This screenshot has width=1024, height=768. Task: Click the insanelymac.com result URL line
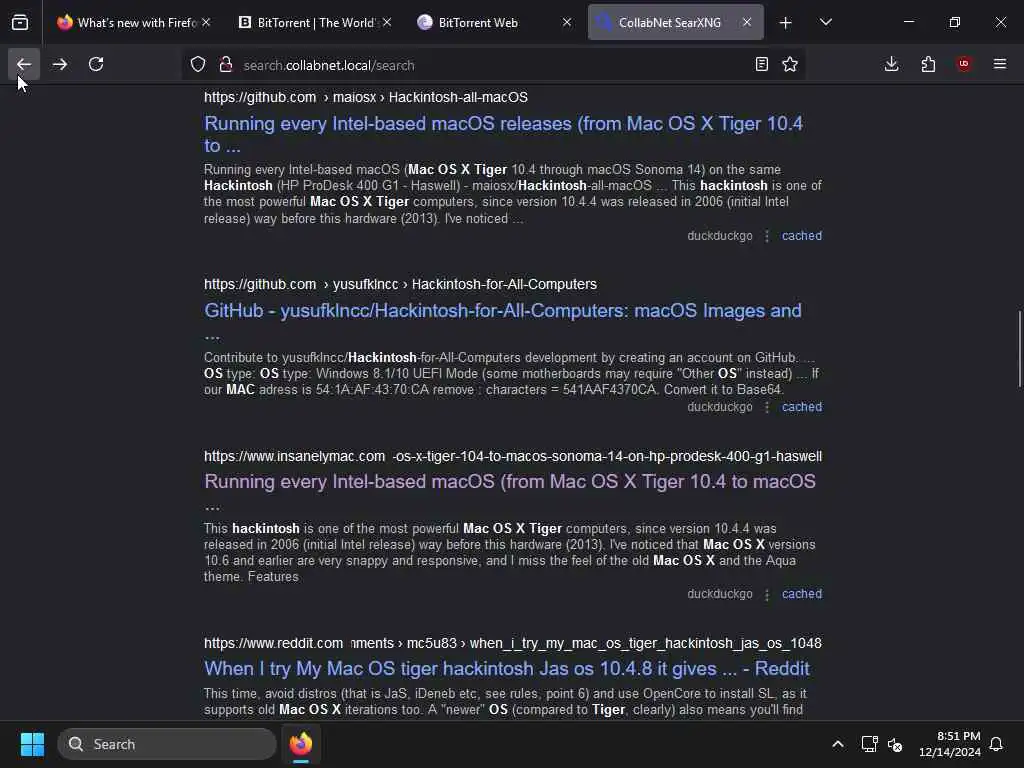click(513, 456)
